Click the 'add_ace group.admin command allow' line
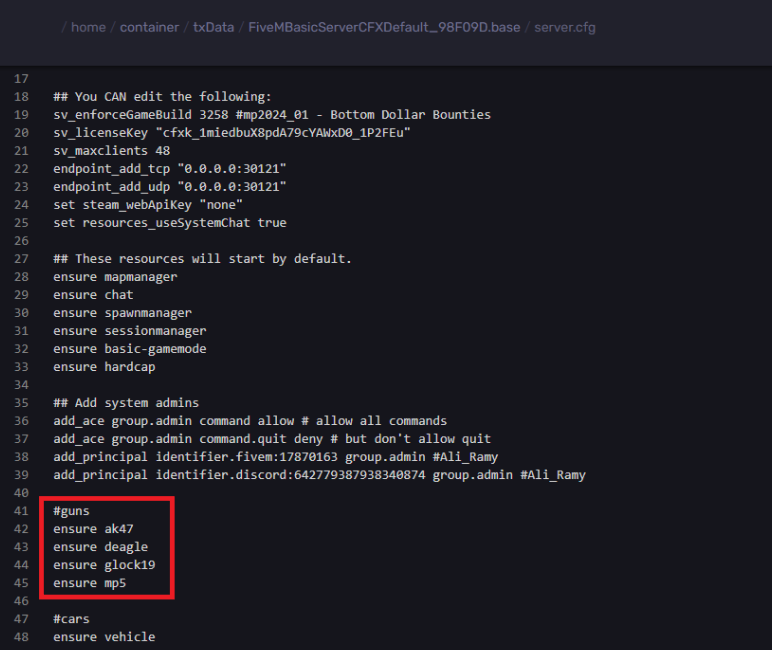The width and height of the screenshot is (772, 650). [x=250, y=421]
